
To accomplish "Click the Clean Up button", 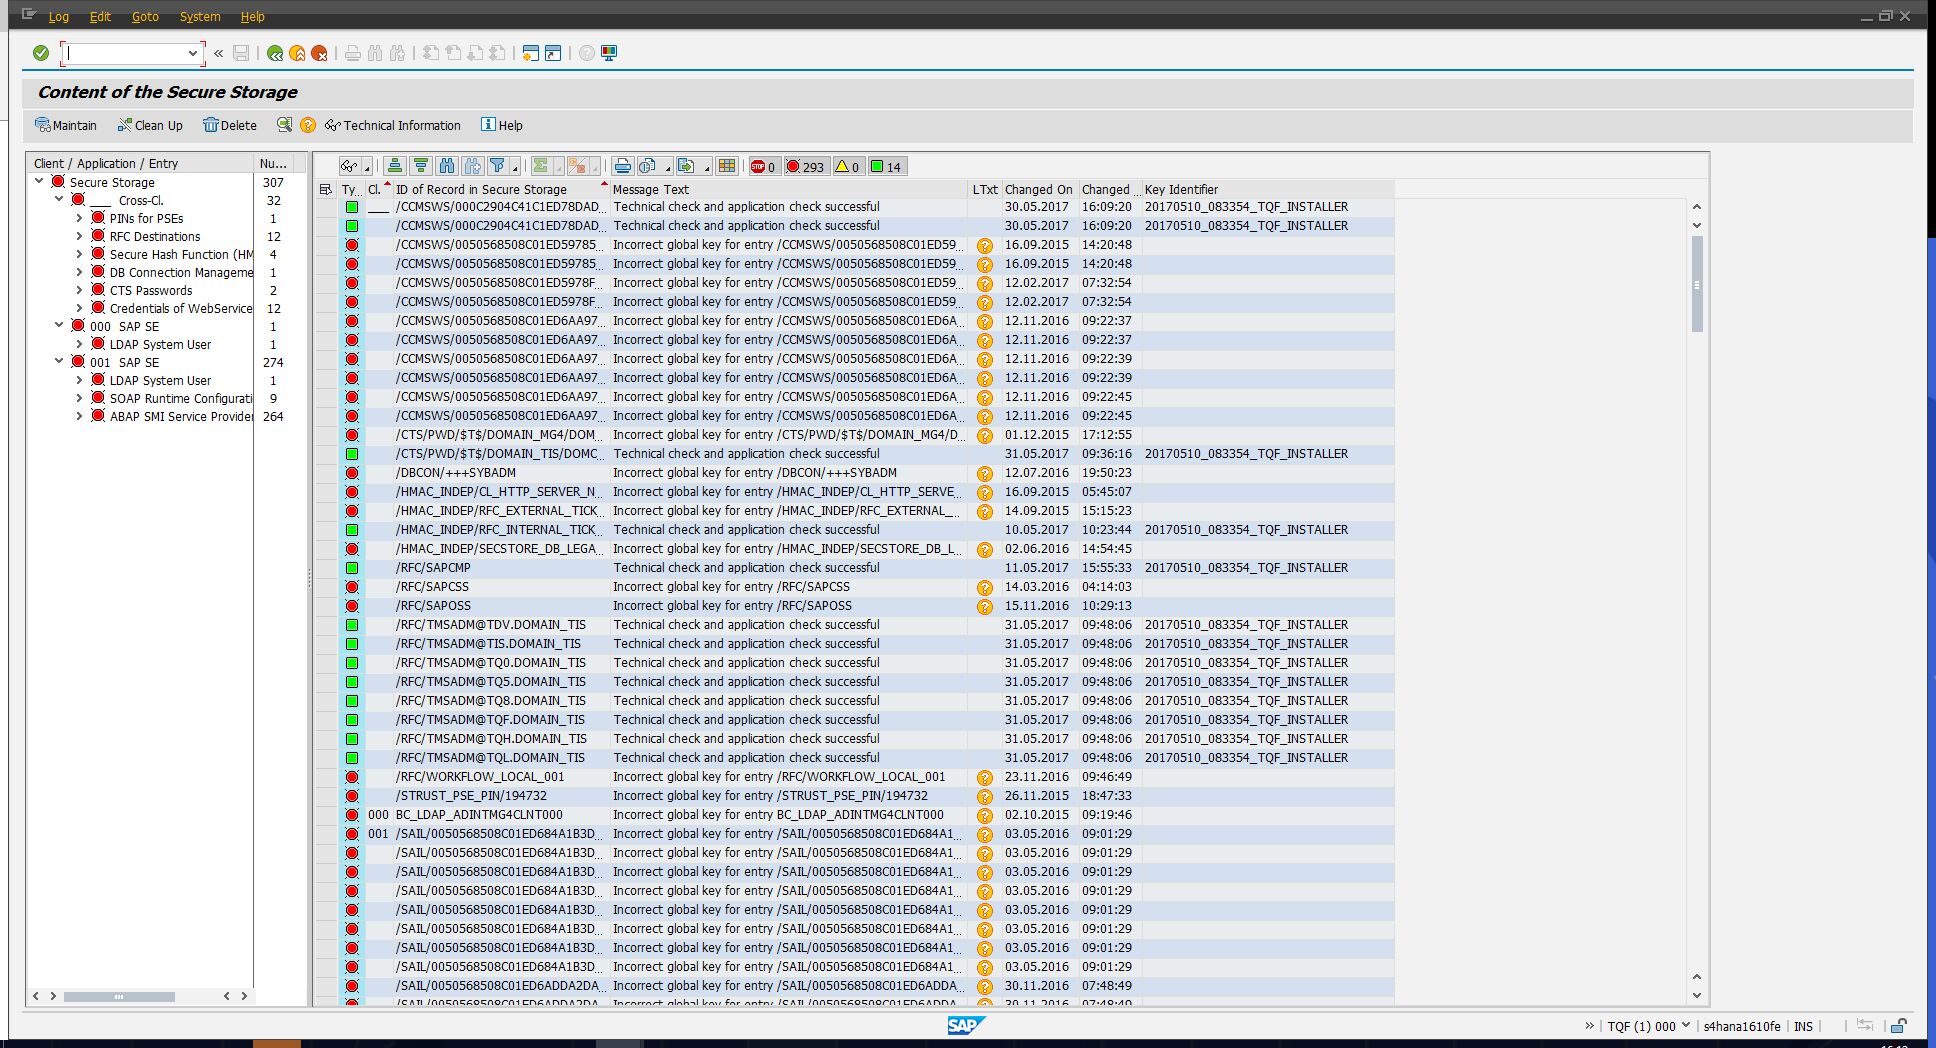I will point(150,125).
